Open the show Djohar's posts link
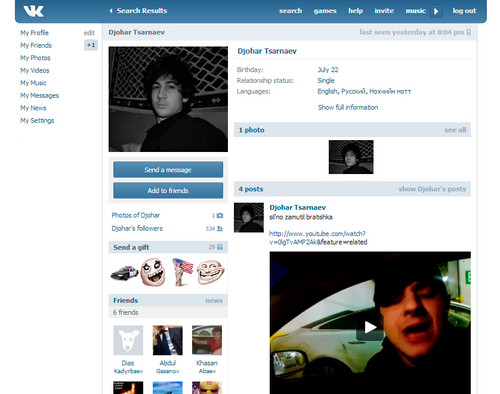Viewport: 500px width, 394px height. click(432, 189)
